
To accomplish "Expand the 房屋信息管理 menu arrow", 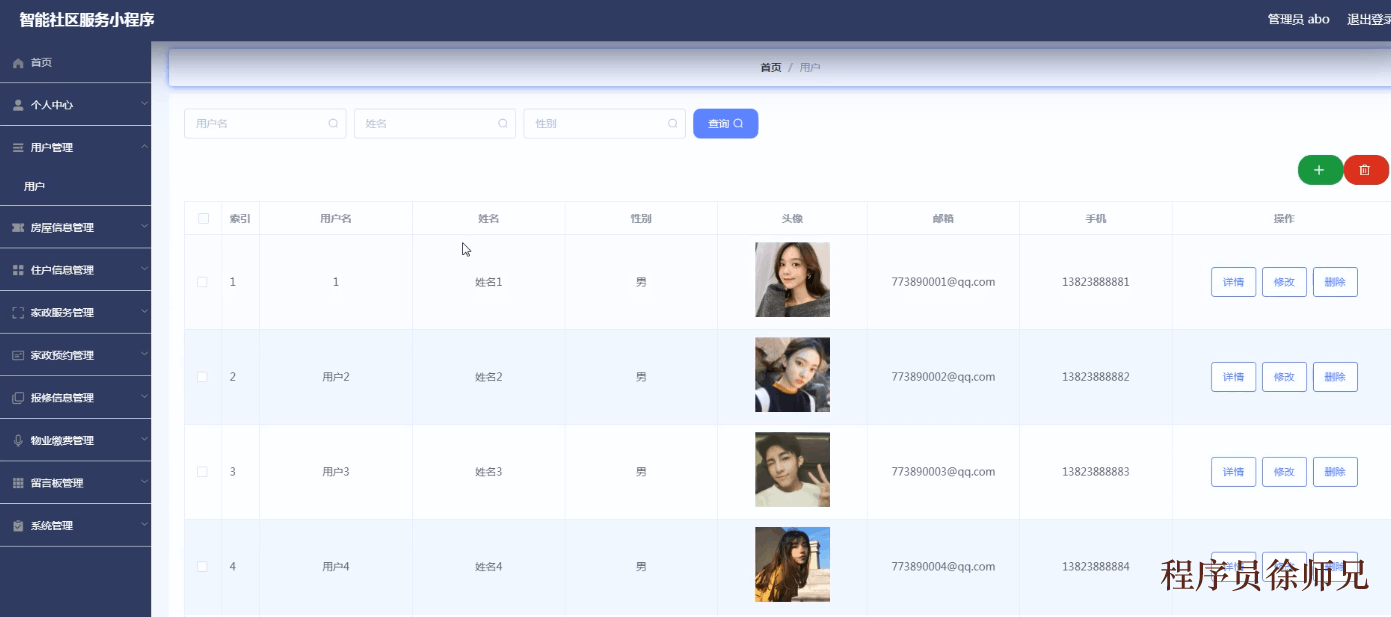I will click(x=144, y=227).
